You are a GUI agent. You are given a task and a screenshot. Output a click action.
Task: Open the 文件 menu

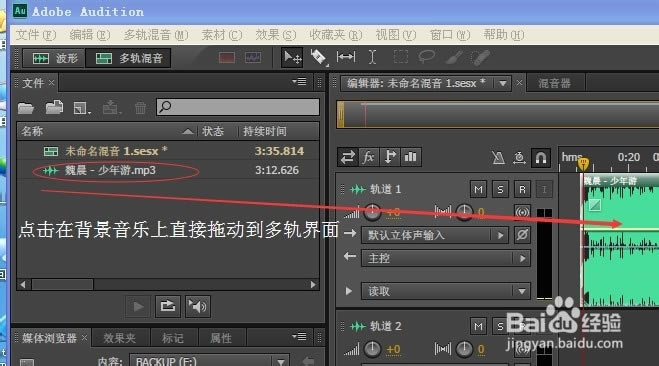point(36,34)
